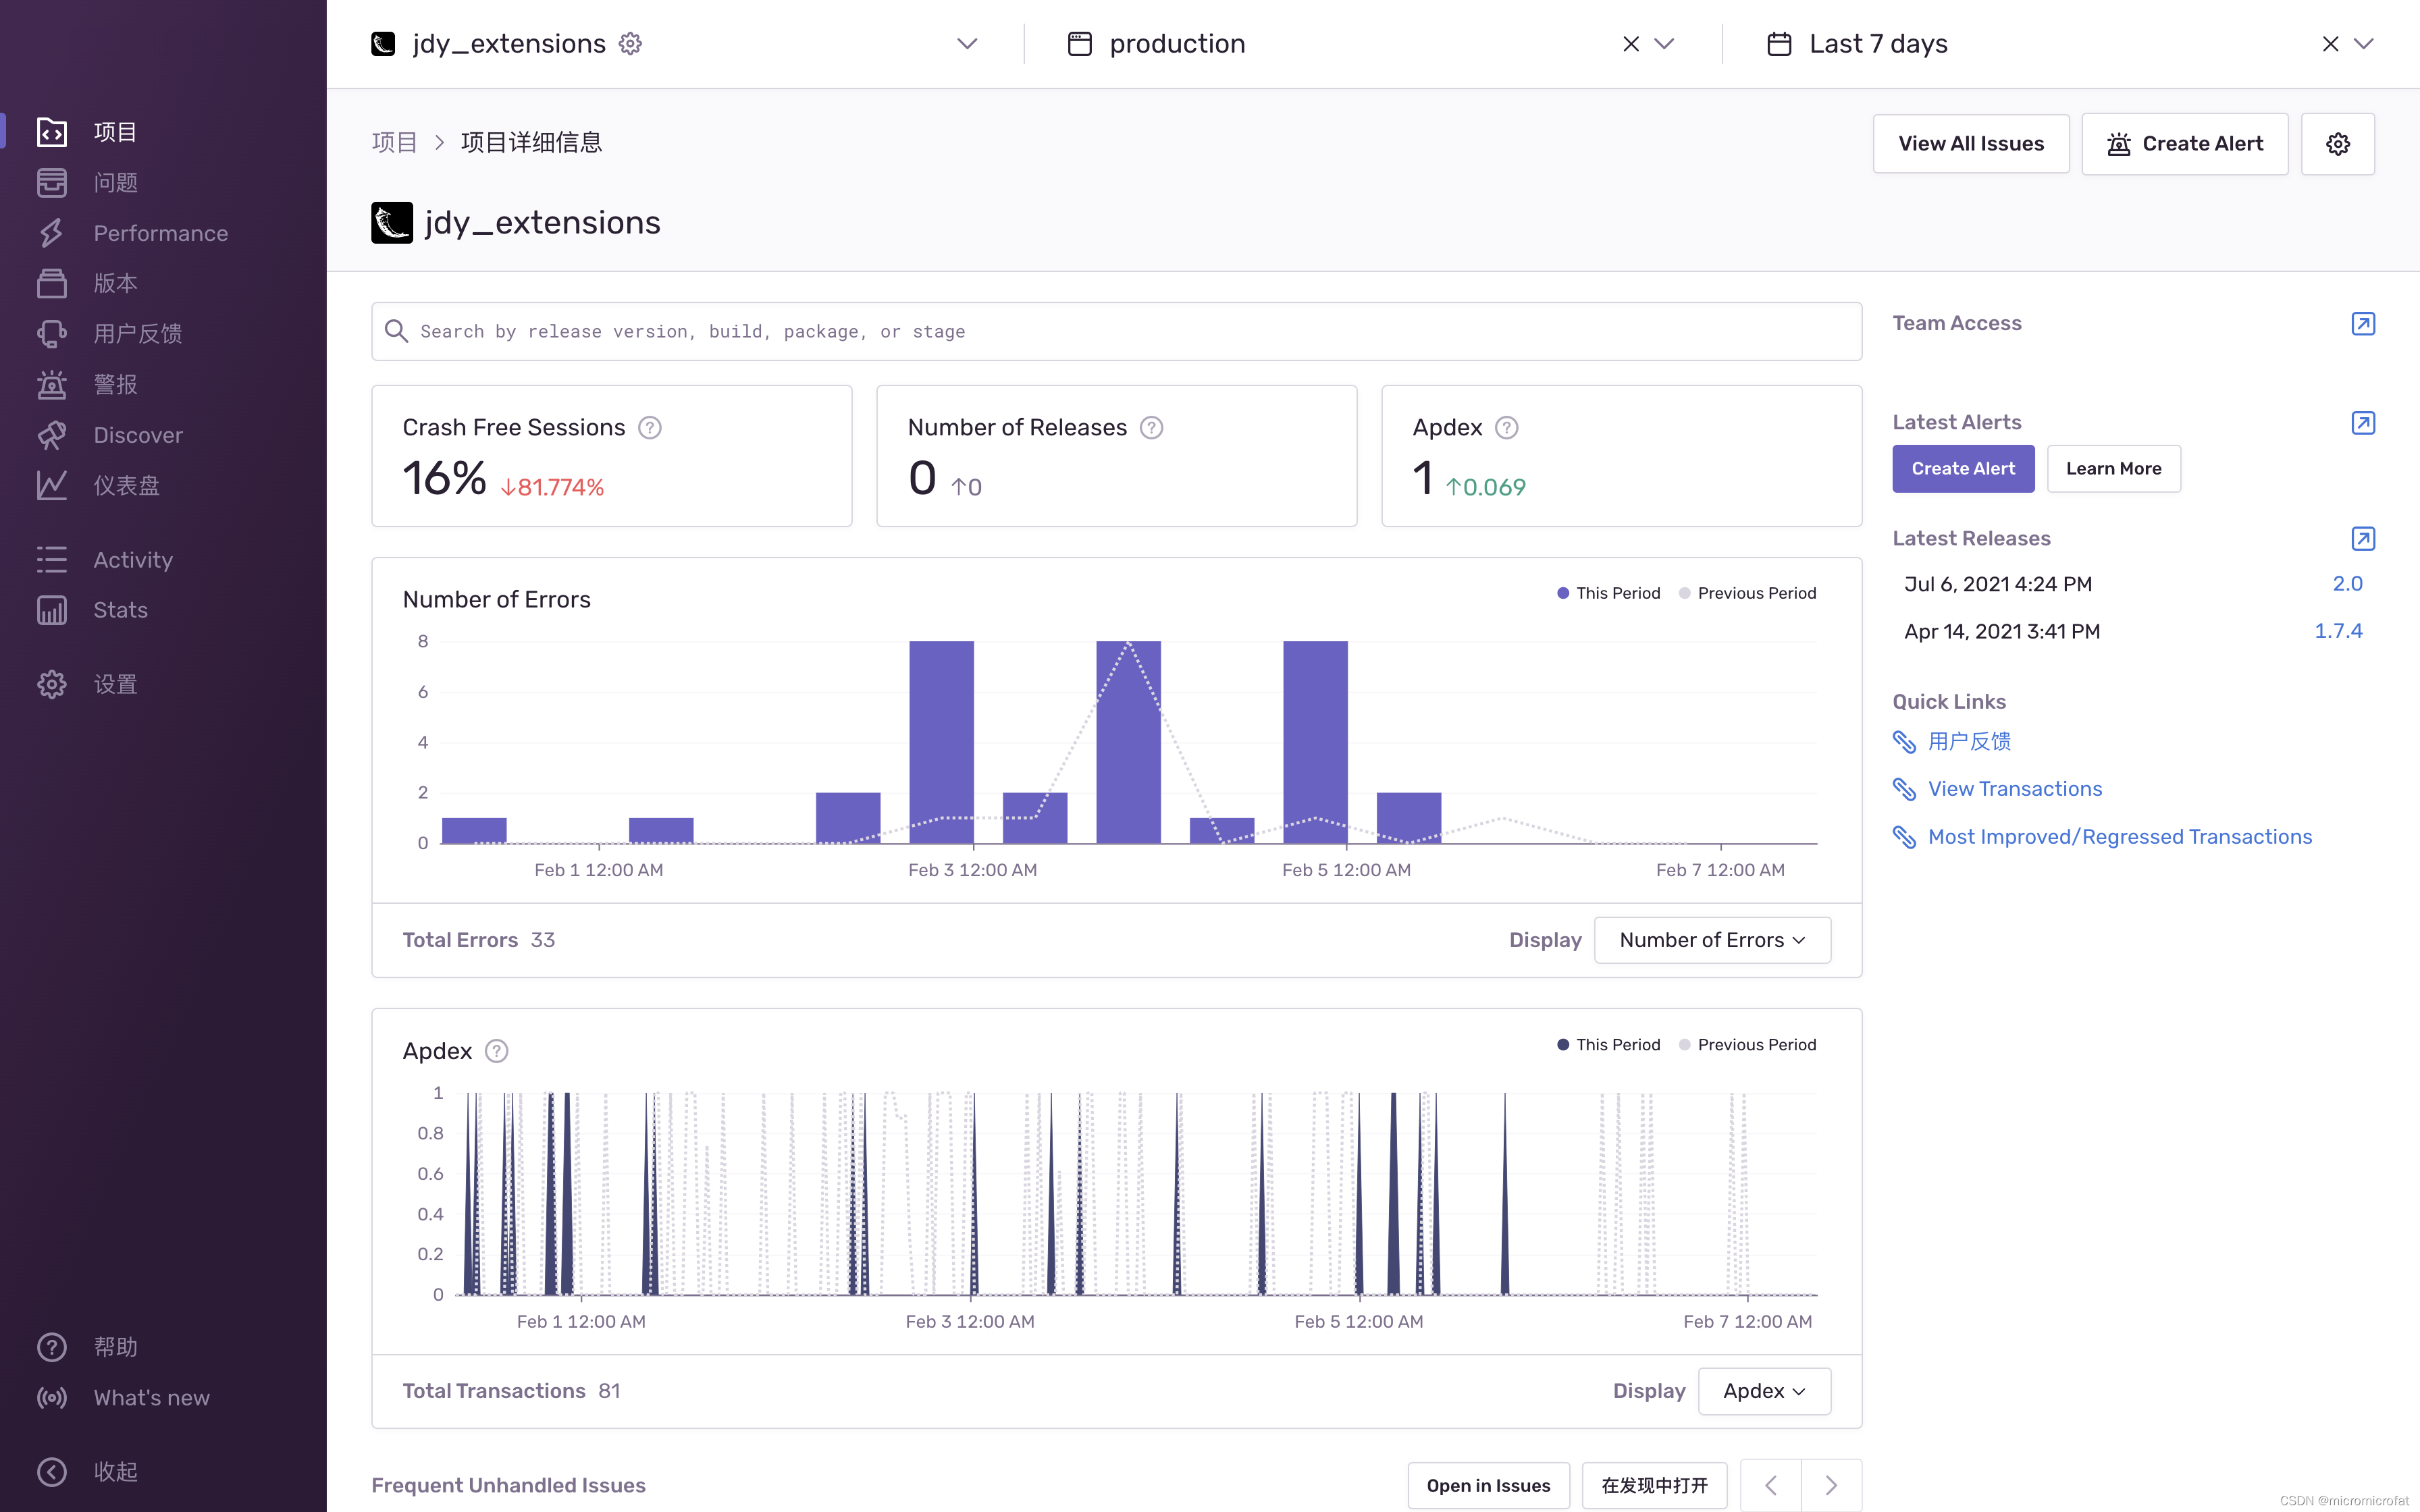Select Performance in sidebar menu
Screen dimensions: 2420x1512
coord(161,233)
